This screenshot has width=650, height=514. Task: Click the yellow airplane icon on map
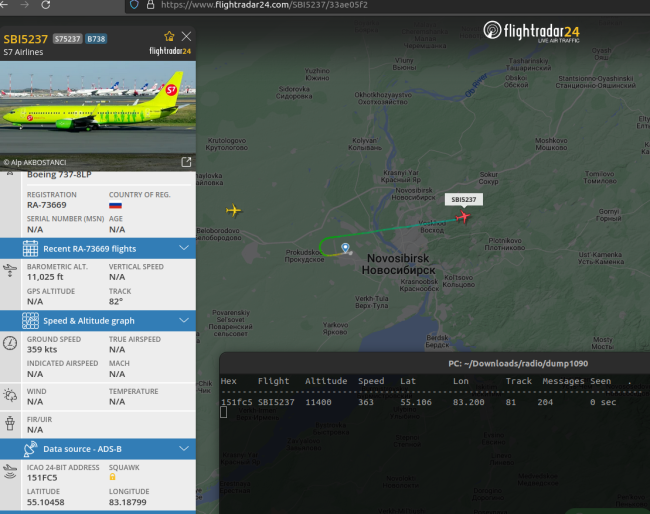234,210
